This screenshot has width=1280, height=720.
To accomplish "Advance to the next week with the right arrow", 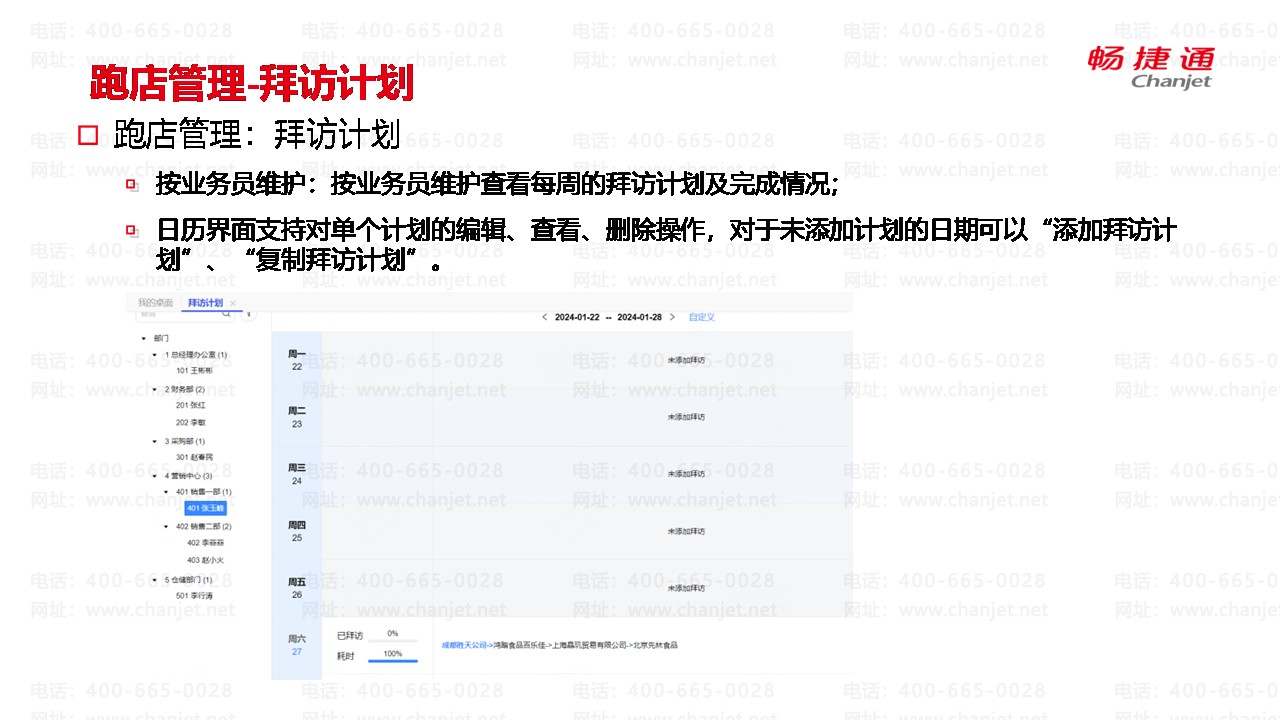I will click(x=673, y=317).
